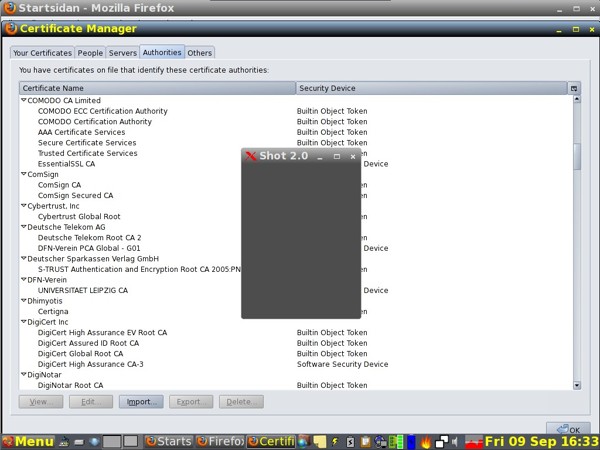Collapse the ComSign group

[24, 174]
